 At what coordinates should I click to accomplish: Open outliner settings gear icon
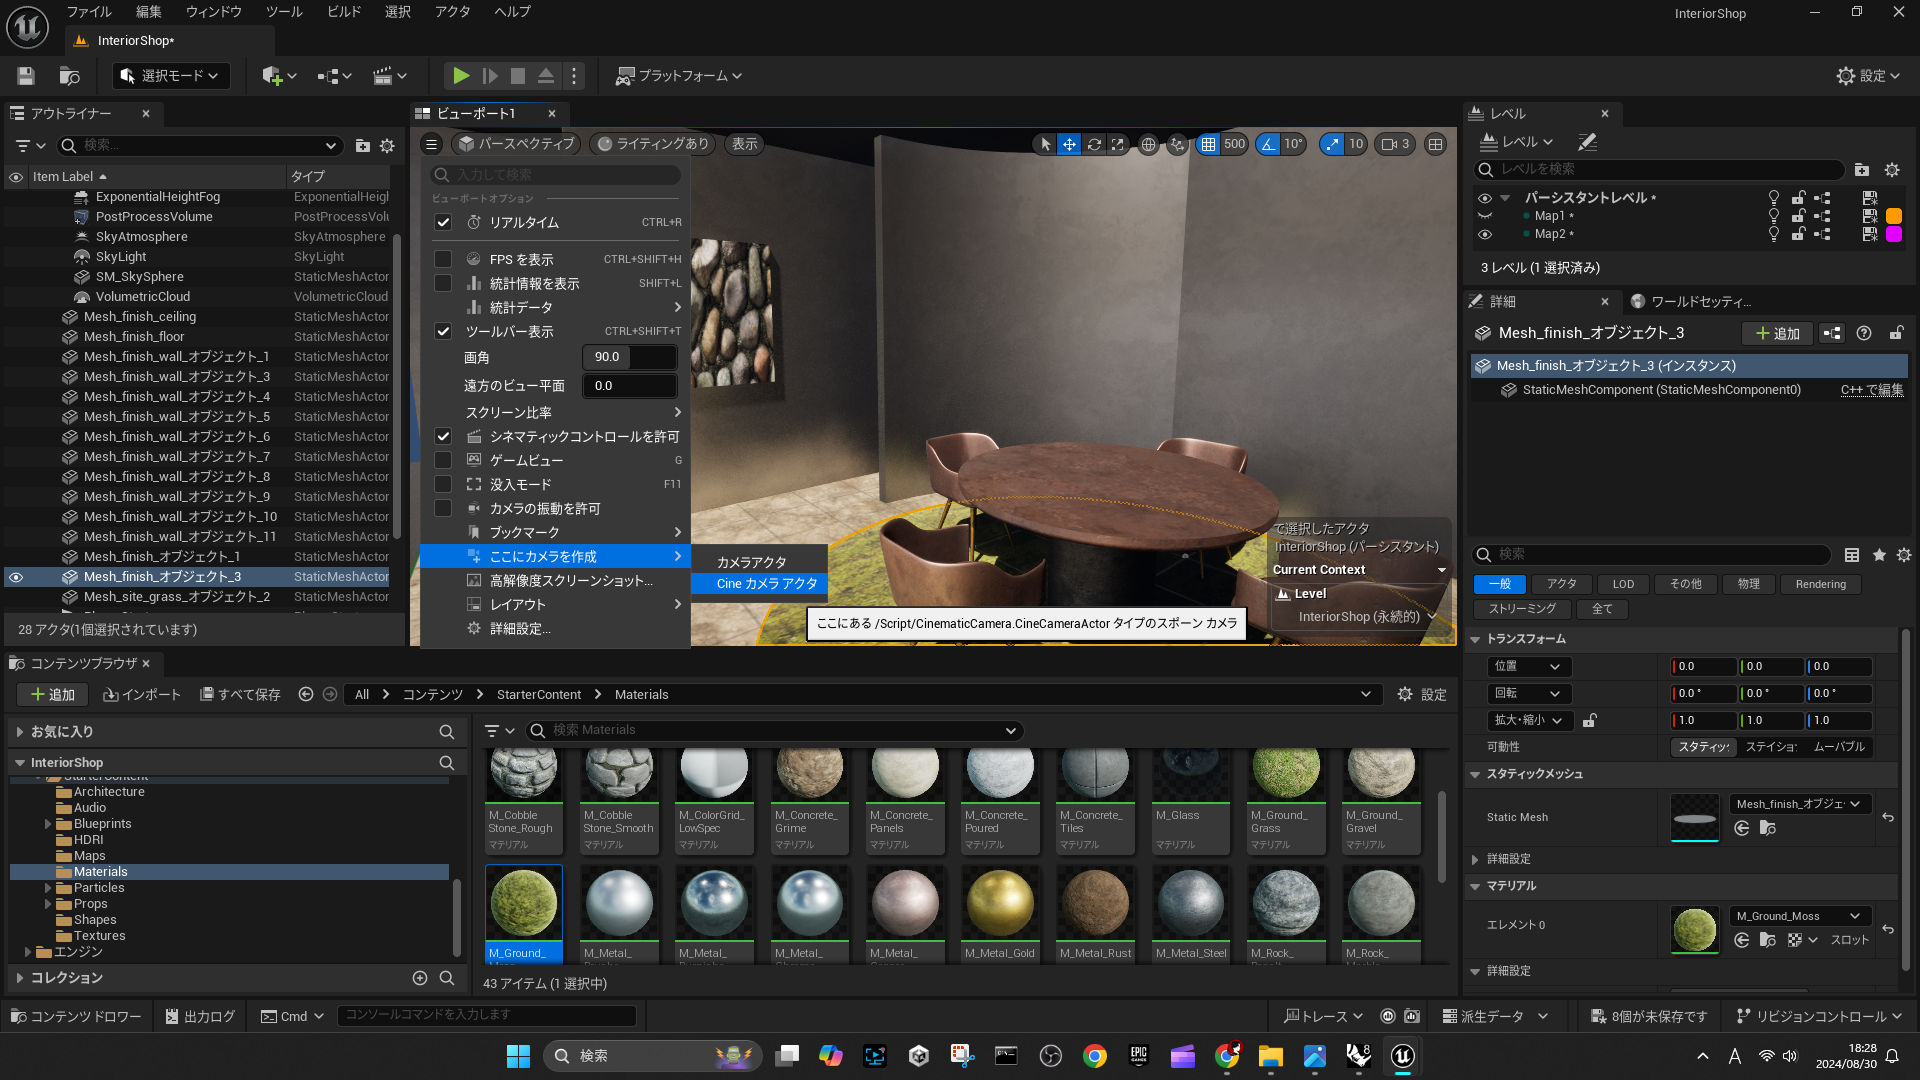coord(387,146)
